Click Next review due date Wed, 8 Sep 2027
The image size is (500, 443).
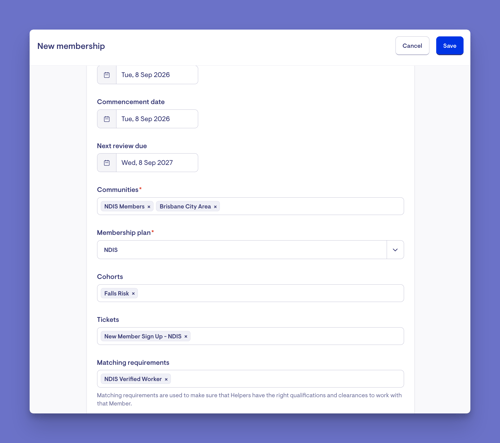[157, 163]
